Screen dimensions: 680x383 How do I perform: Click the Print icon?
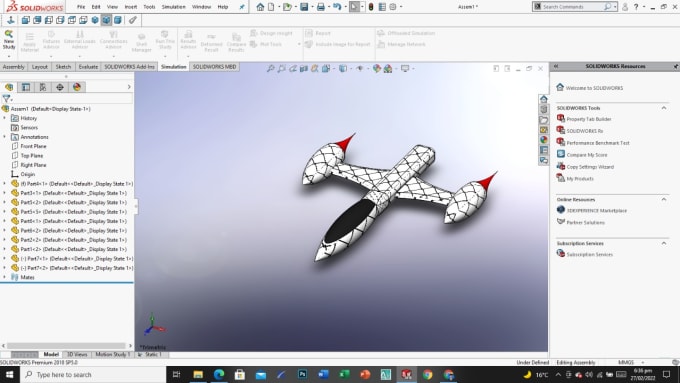click(x=321, y=7)
